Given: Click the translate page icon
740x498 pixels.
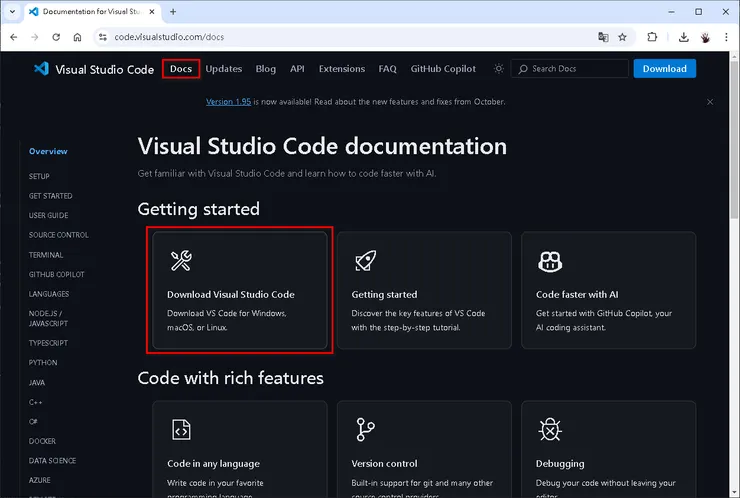Looking at the screenshot, I should [603, 37].
